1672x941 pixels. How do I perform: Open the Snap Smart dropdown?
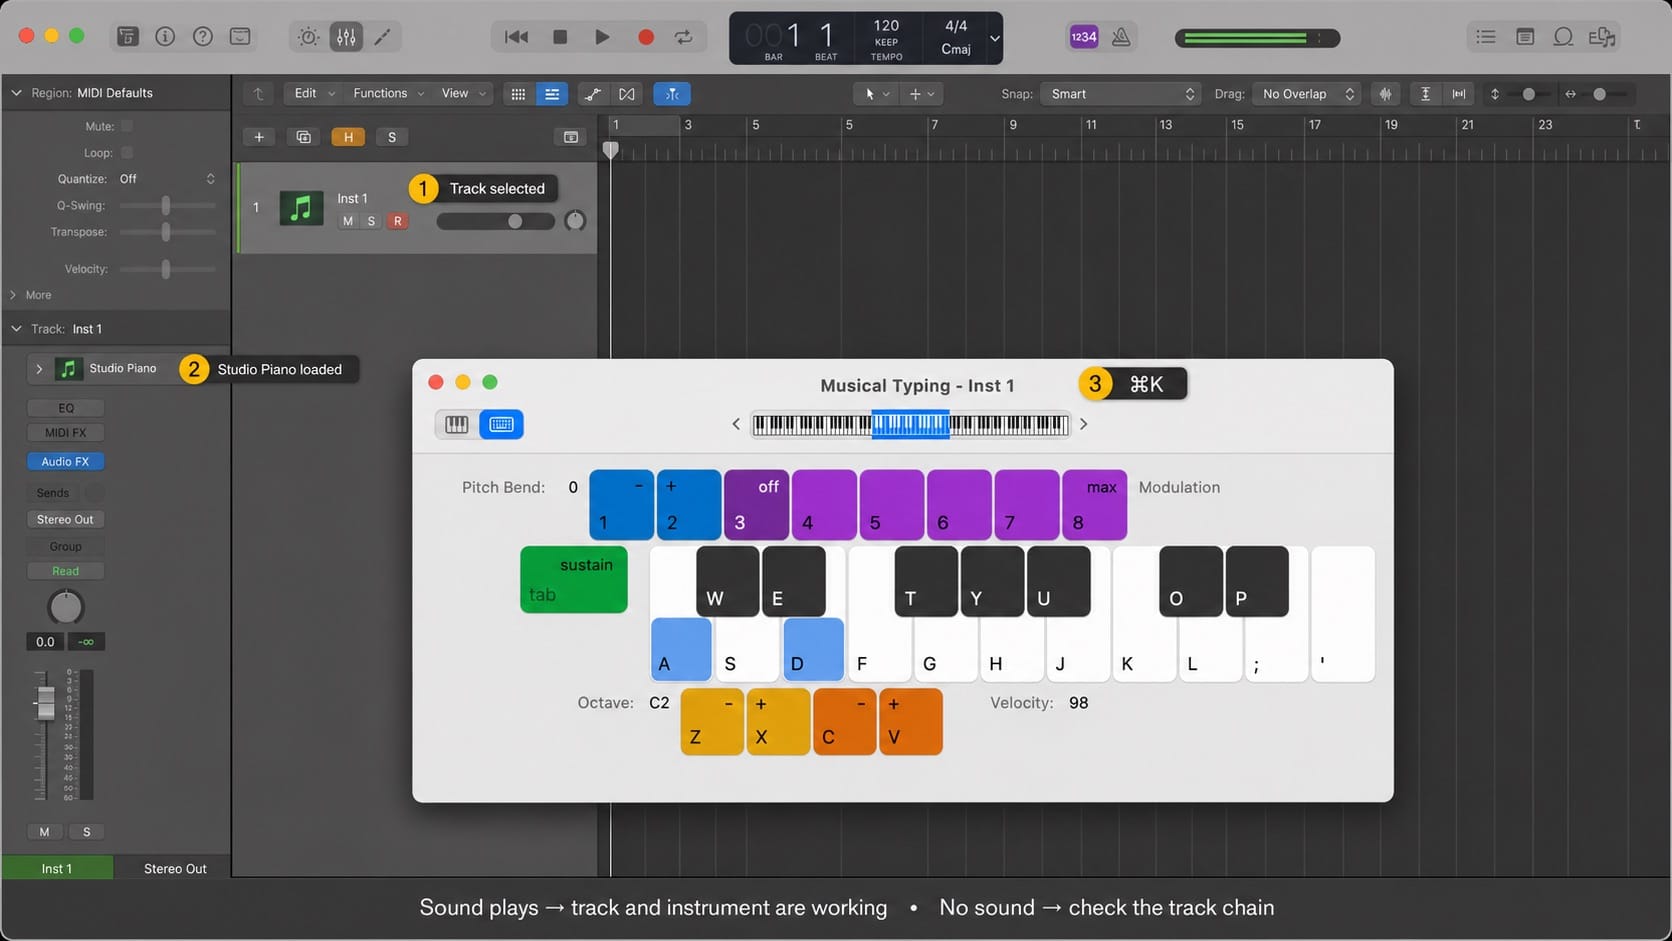click(x=1122, y=94)
